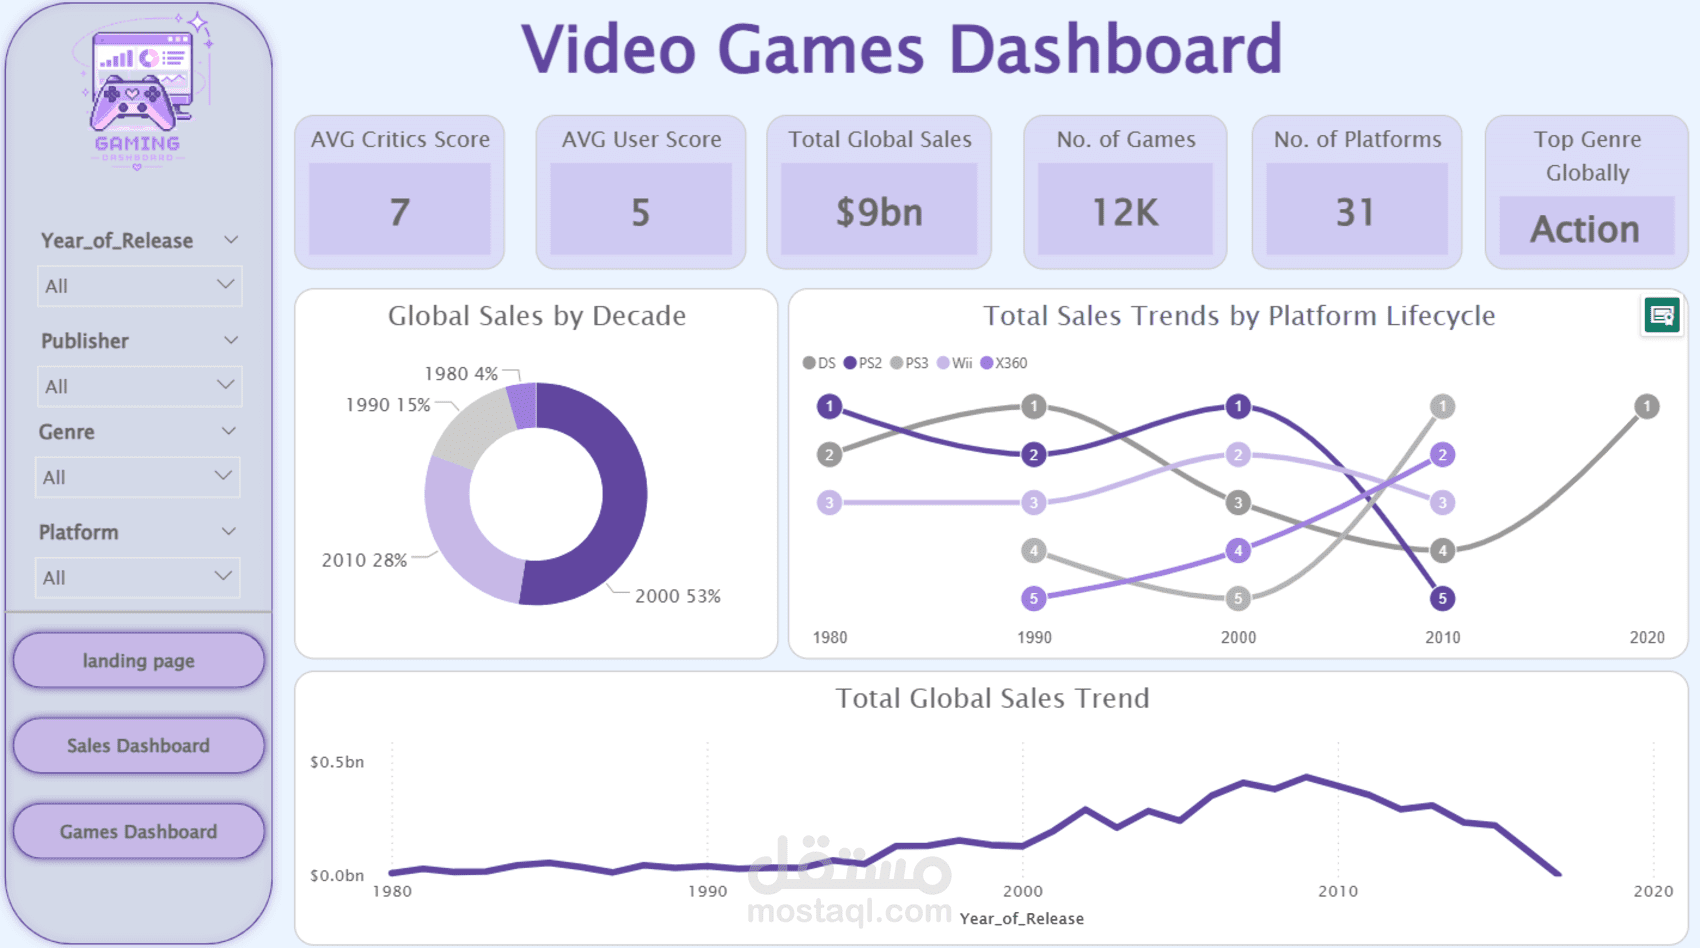Click the green icon on the Platform Lifecycle chart
Image resolution: width=1700 pixels, height=948 pixels.
pos(1662,316)
